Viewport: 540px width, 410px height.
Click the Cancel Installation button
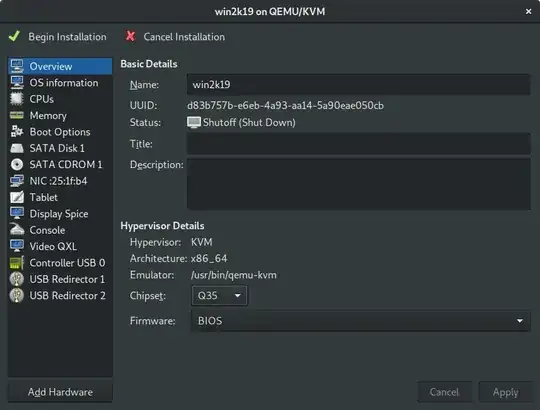(x=175, y=36)
